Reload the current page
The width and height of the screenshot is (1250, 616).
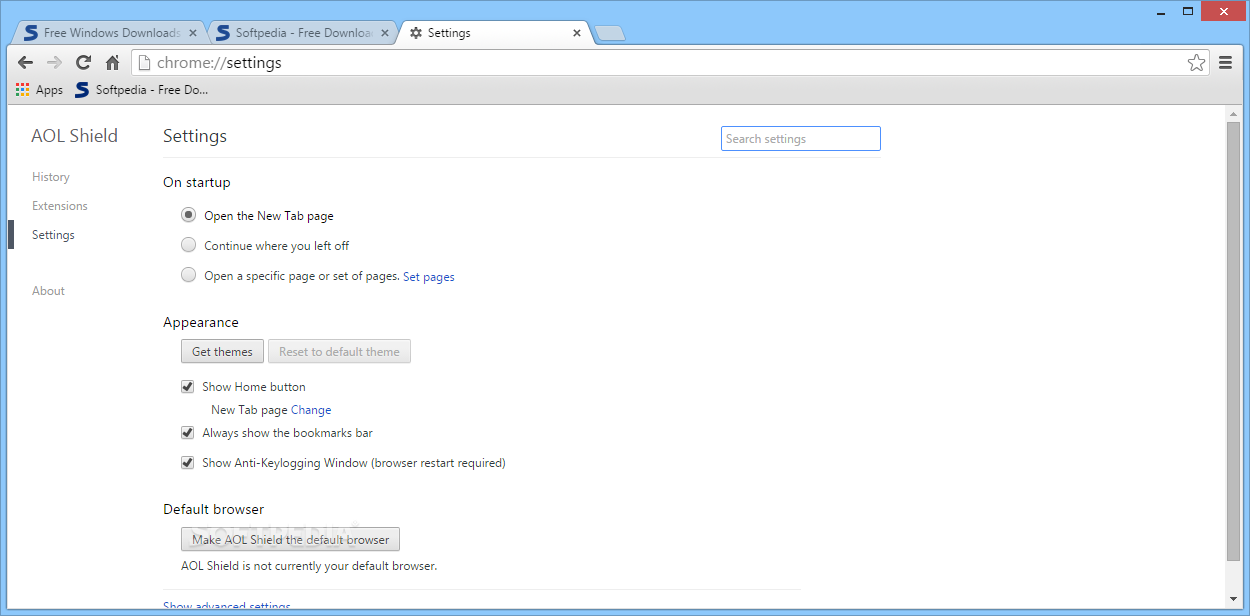click(x=83, y=63)
